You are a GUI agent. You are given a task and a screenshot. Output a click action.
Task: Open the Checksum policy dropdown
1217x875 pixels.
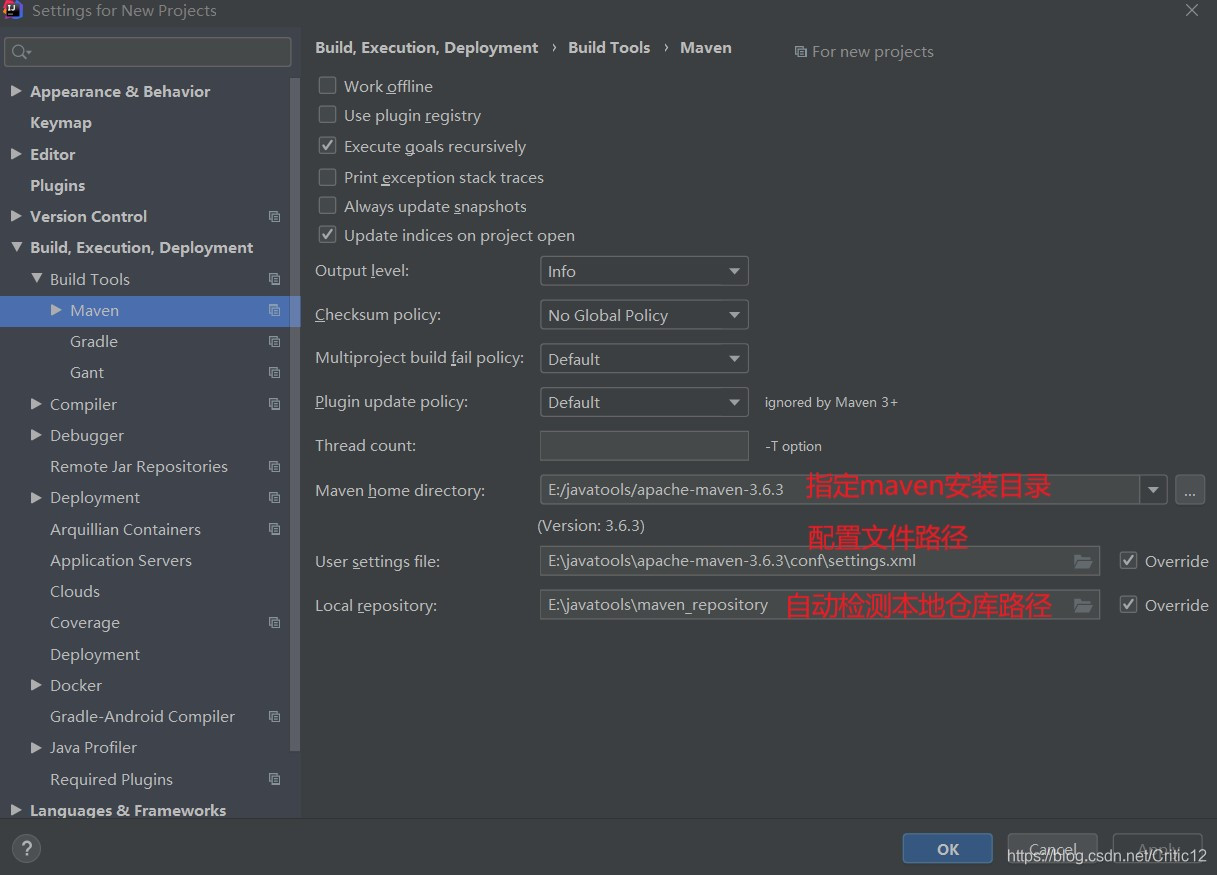coord(644,315)
